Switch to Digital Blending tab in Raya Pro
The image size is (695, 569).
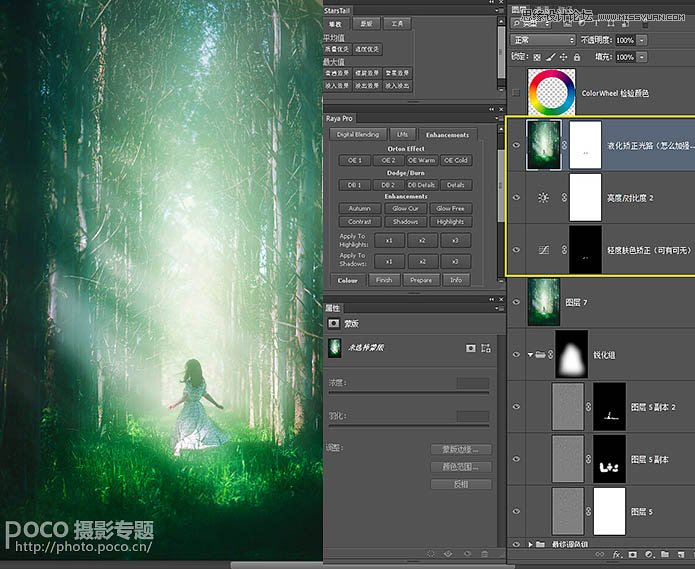click(358, 134)
